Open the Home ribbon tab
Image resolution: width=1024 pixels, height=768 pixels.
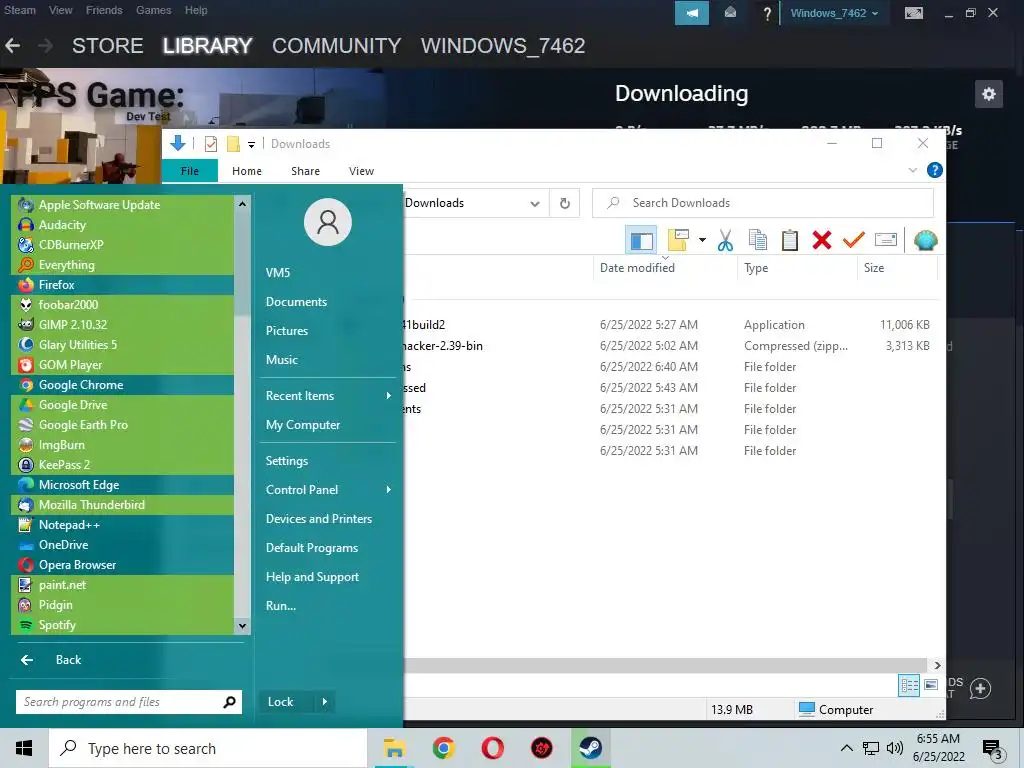click(247, 170)
